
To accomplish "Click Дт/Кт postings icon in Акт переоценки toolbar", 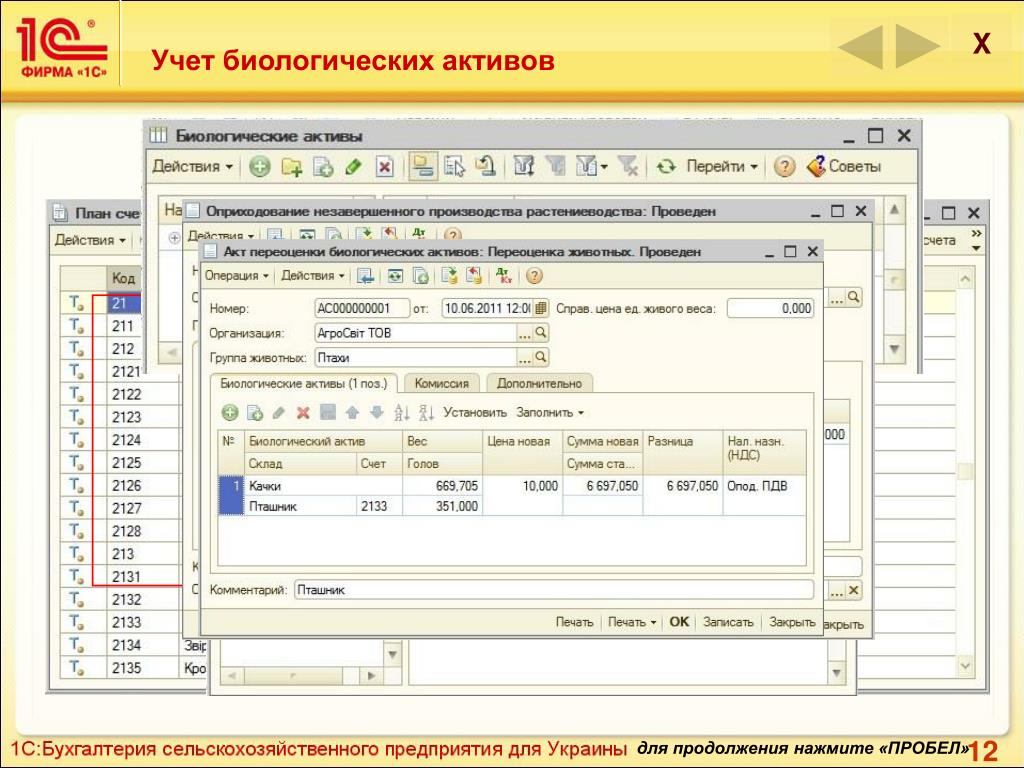I will pos(504,276).
